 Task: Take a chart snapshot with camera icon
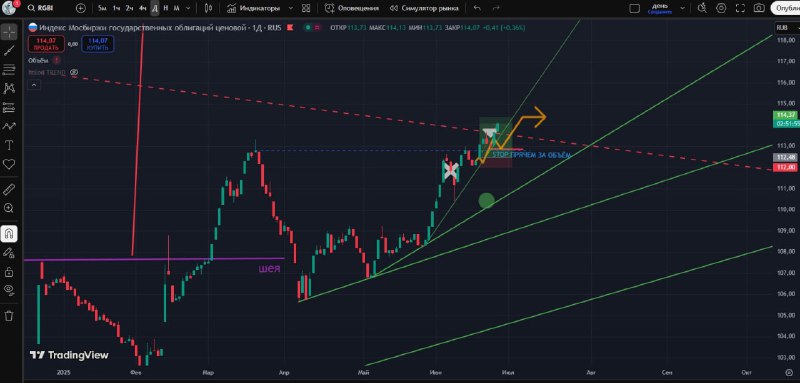759,8
